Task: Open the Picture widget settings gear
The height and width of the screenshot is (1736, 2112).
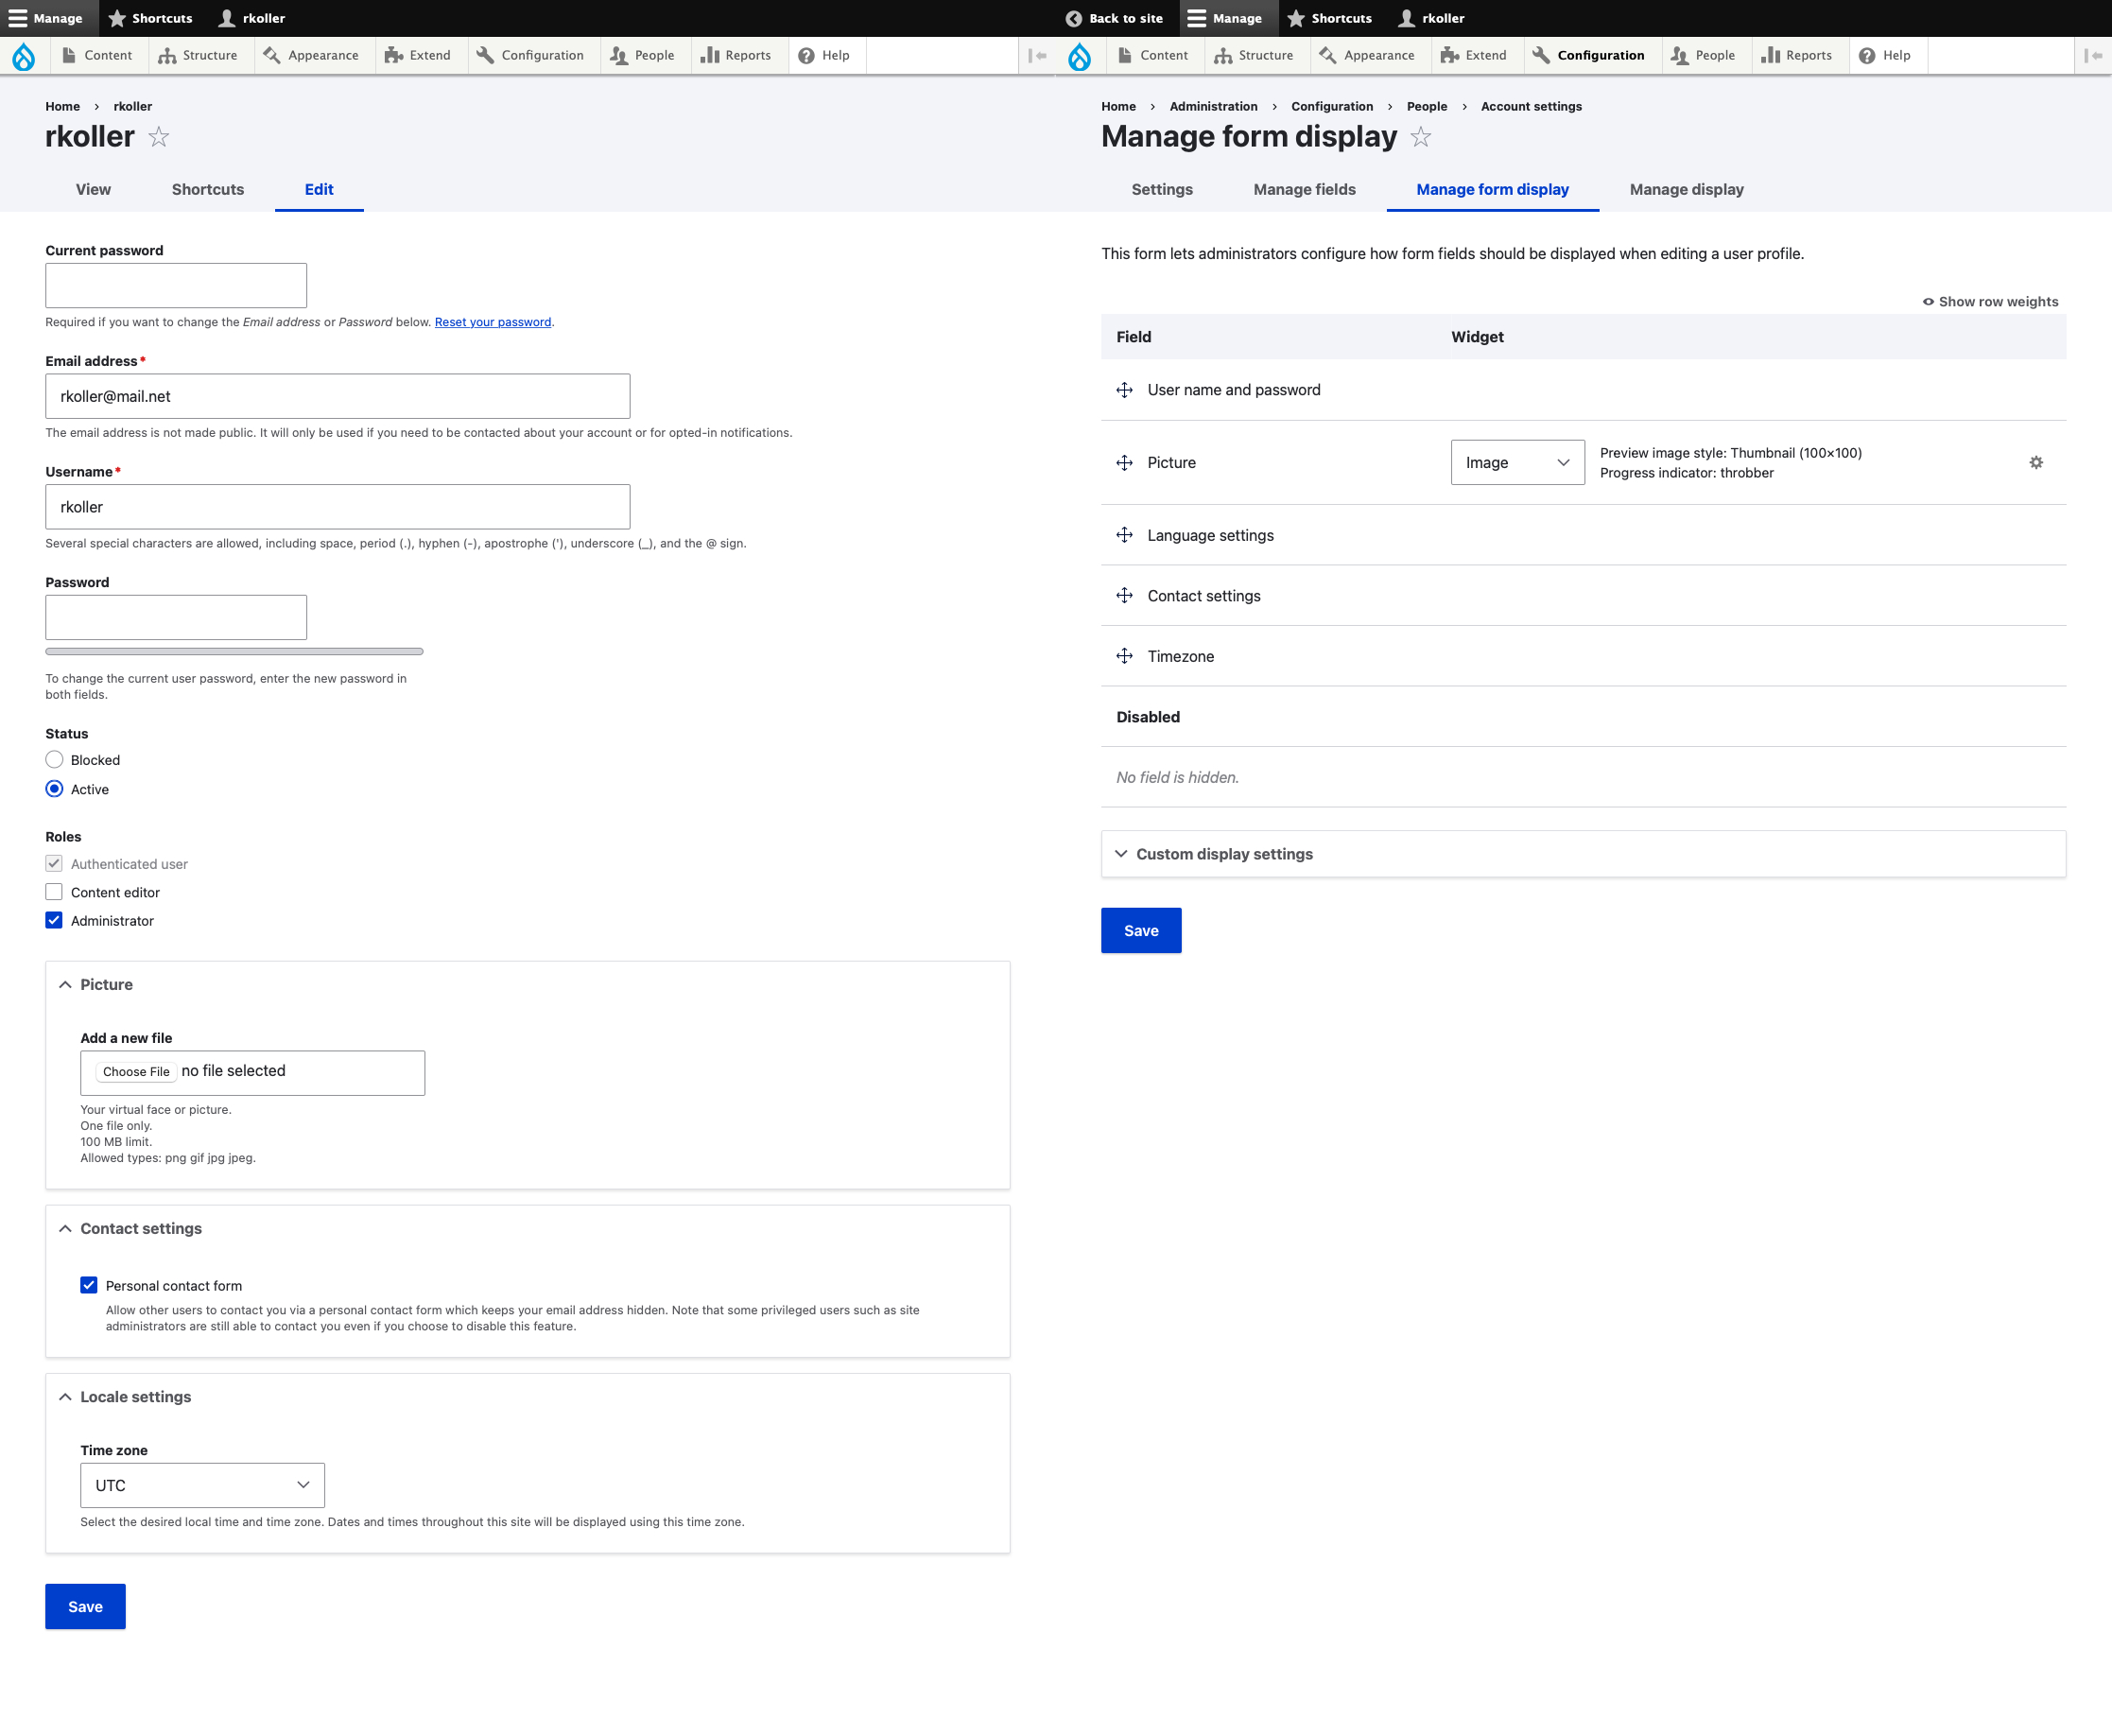Action: coord(2037,462)
